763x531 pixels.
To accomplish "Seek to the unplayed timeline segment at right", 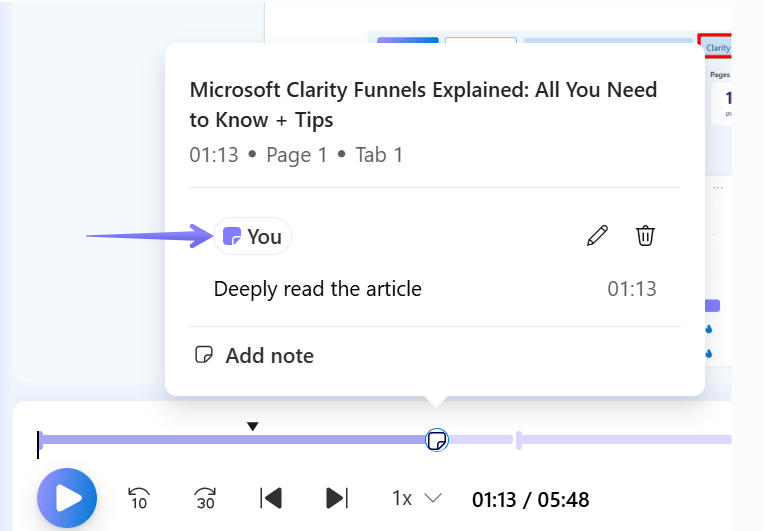I will [x=620, y=440].
